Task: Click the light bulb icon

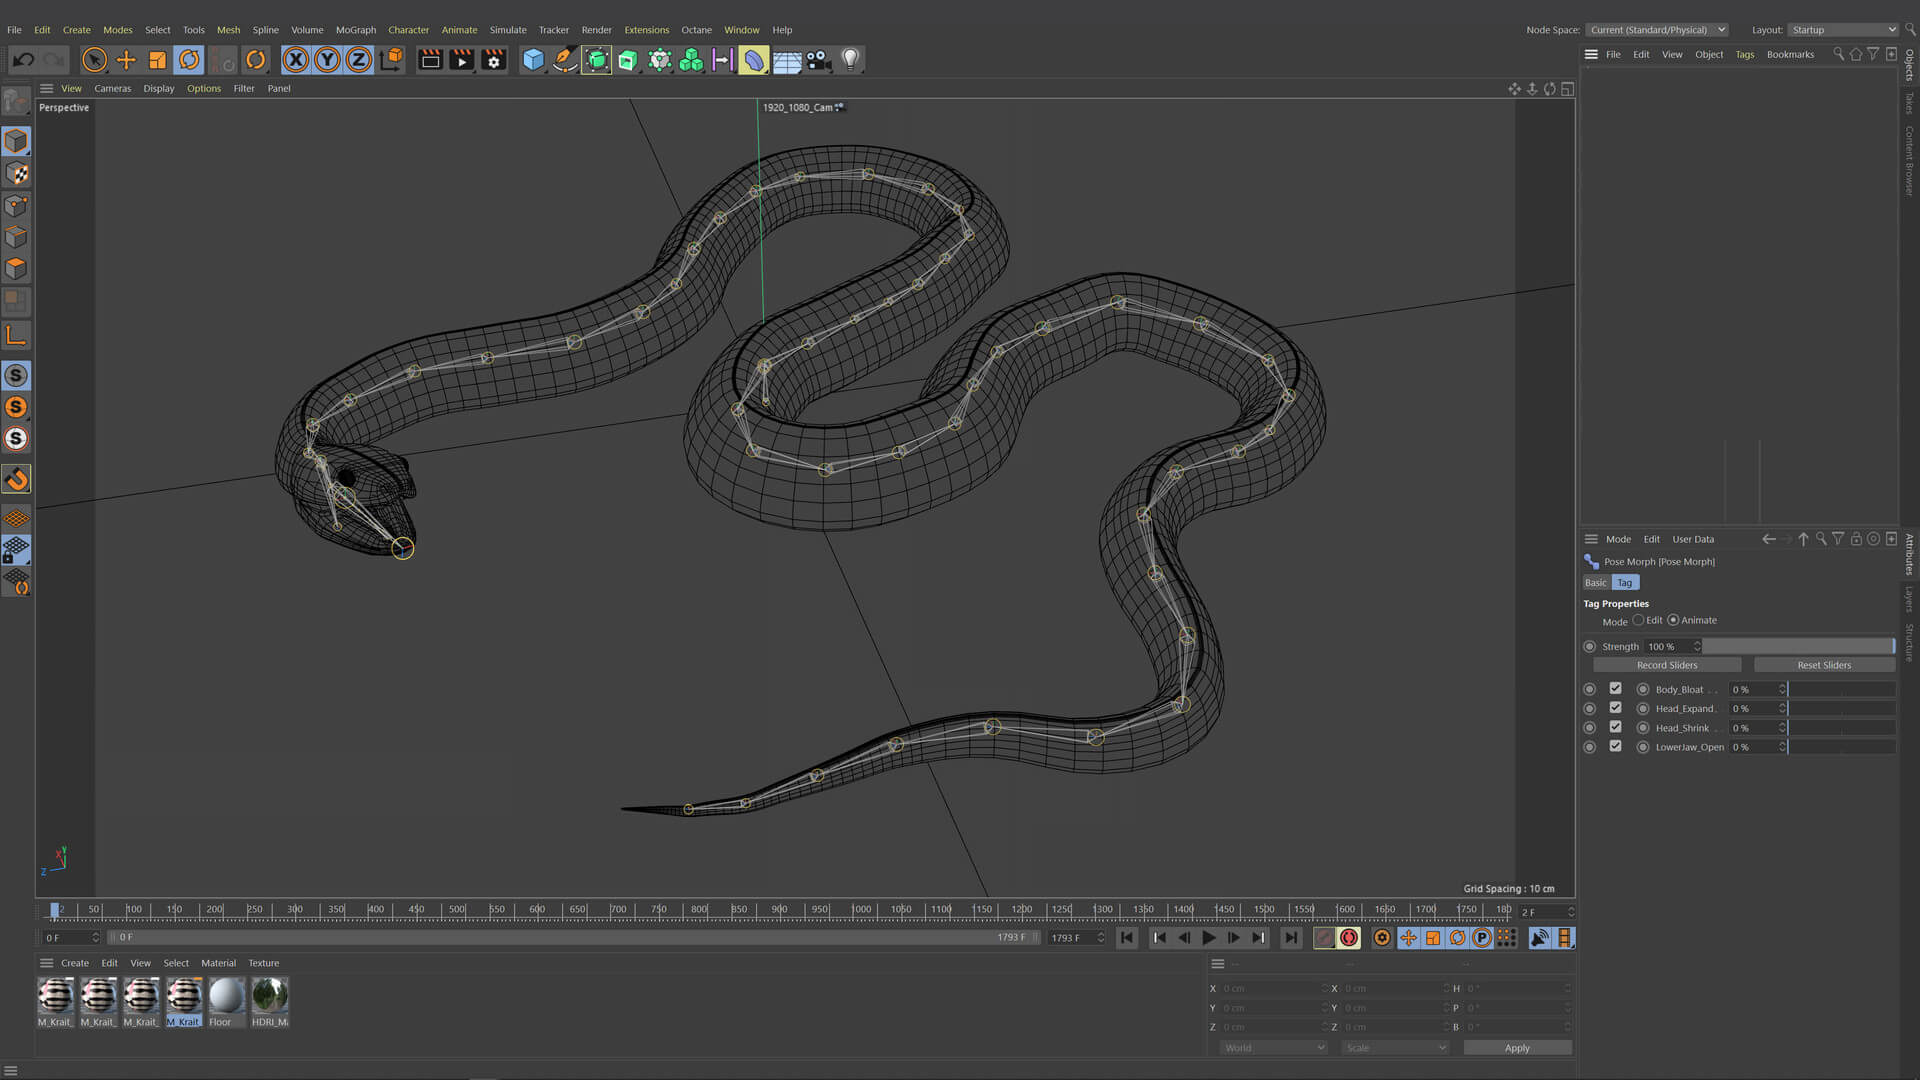Action: click(x=850, y=60)
